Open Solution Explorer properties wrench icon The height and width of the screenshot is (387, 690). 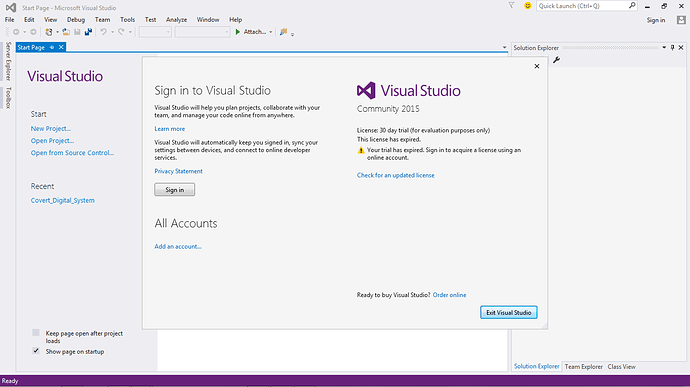556,60
